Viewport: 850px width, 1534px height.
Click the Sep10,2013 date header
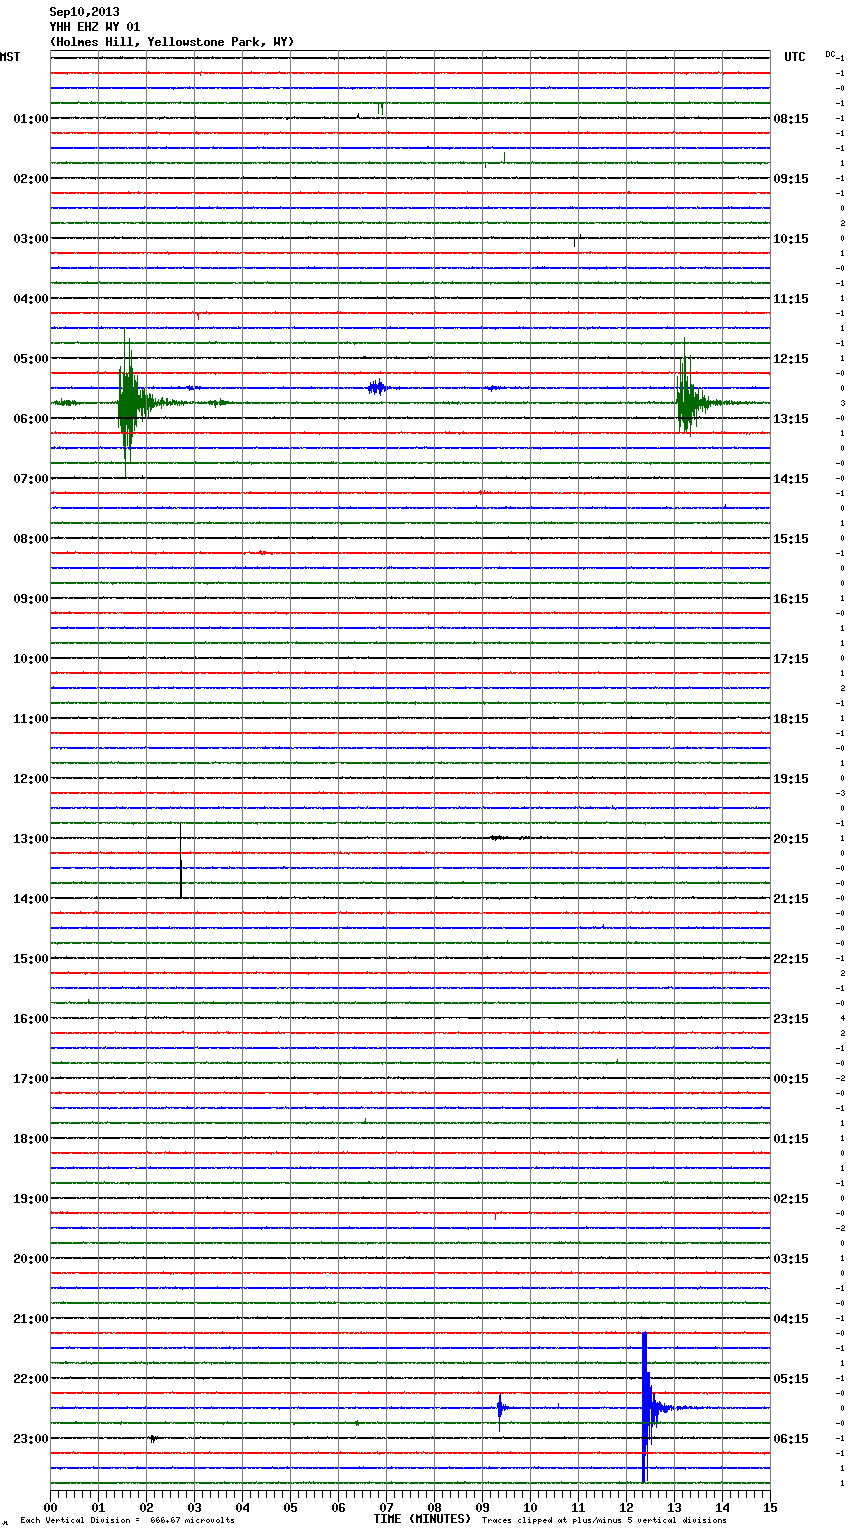84,12
